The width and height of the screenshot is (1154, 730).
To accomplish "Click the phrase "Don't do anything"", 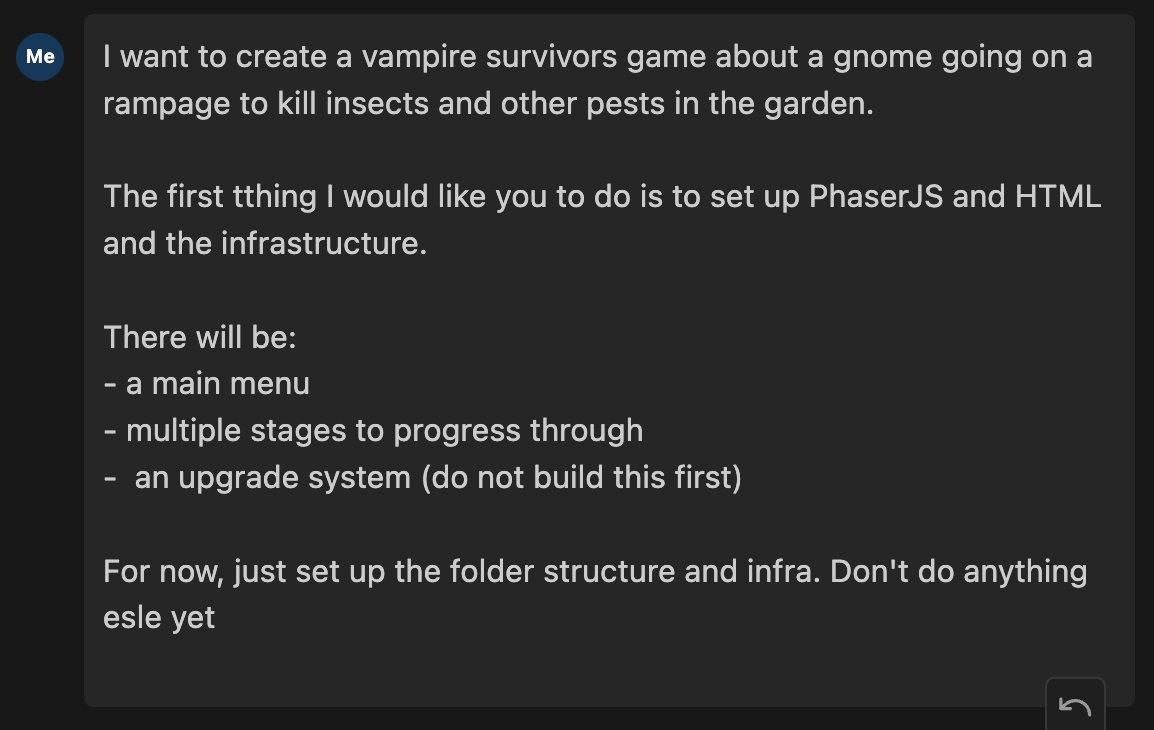I will (958, 572).
